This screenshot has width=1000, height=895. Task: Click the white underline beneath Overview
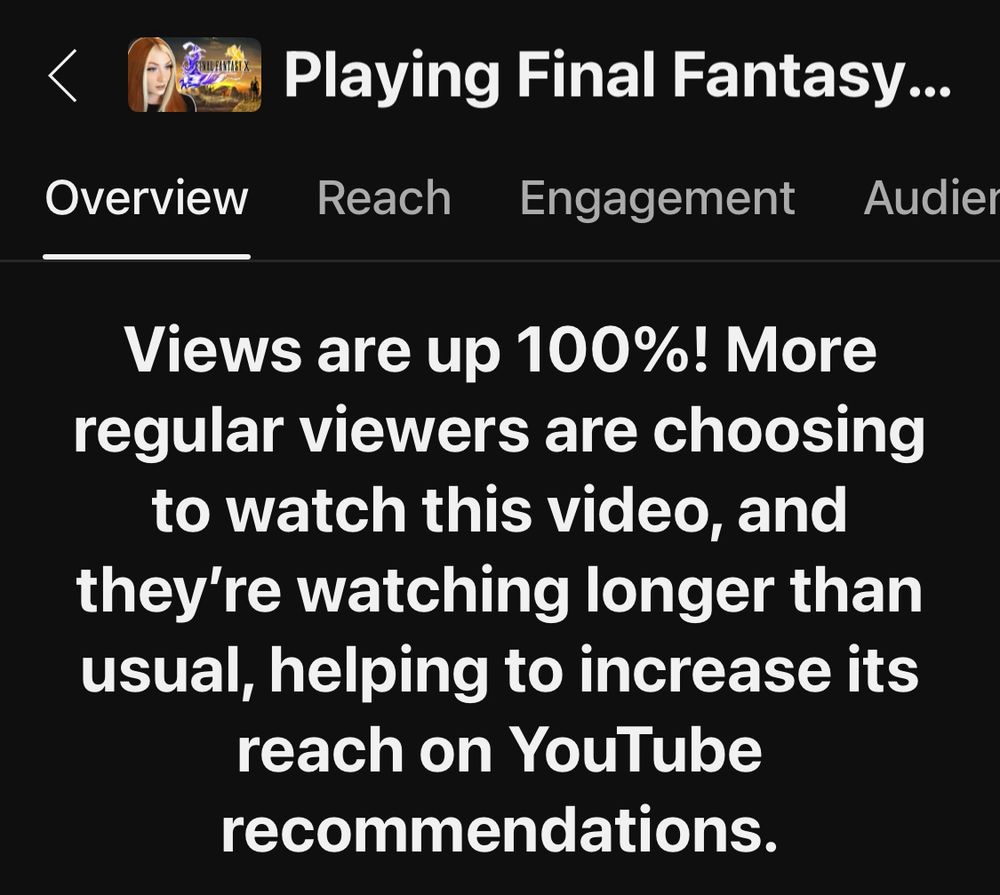pos(147,256)
